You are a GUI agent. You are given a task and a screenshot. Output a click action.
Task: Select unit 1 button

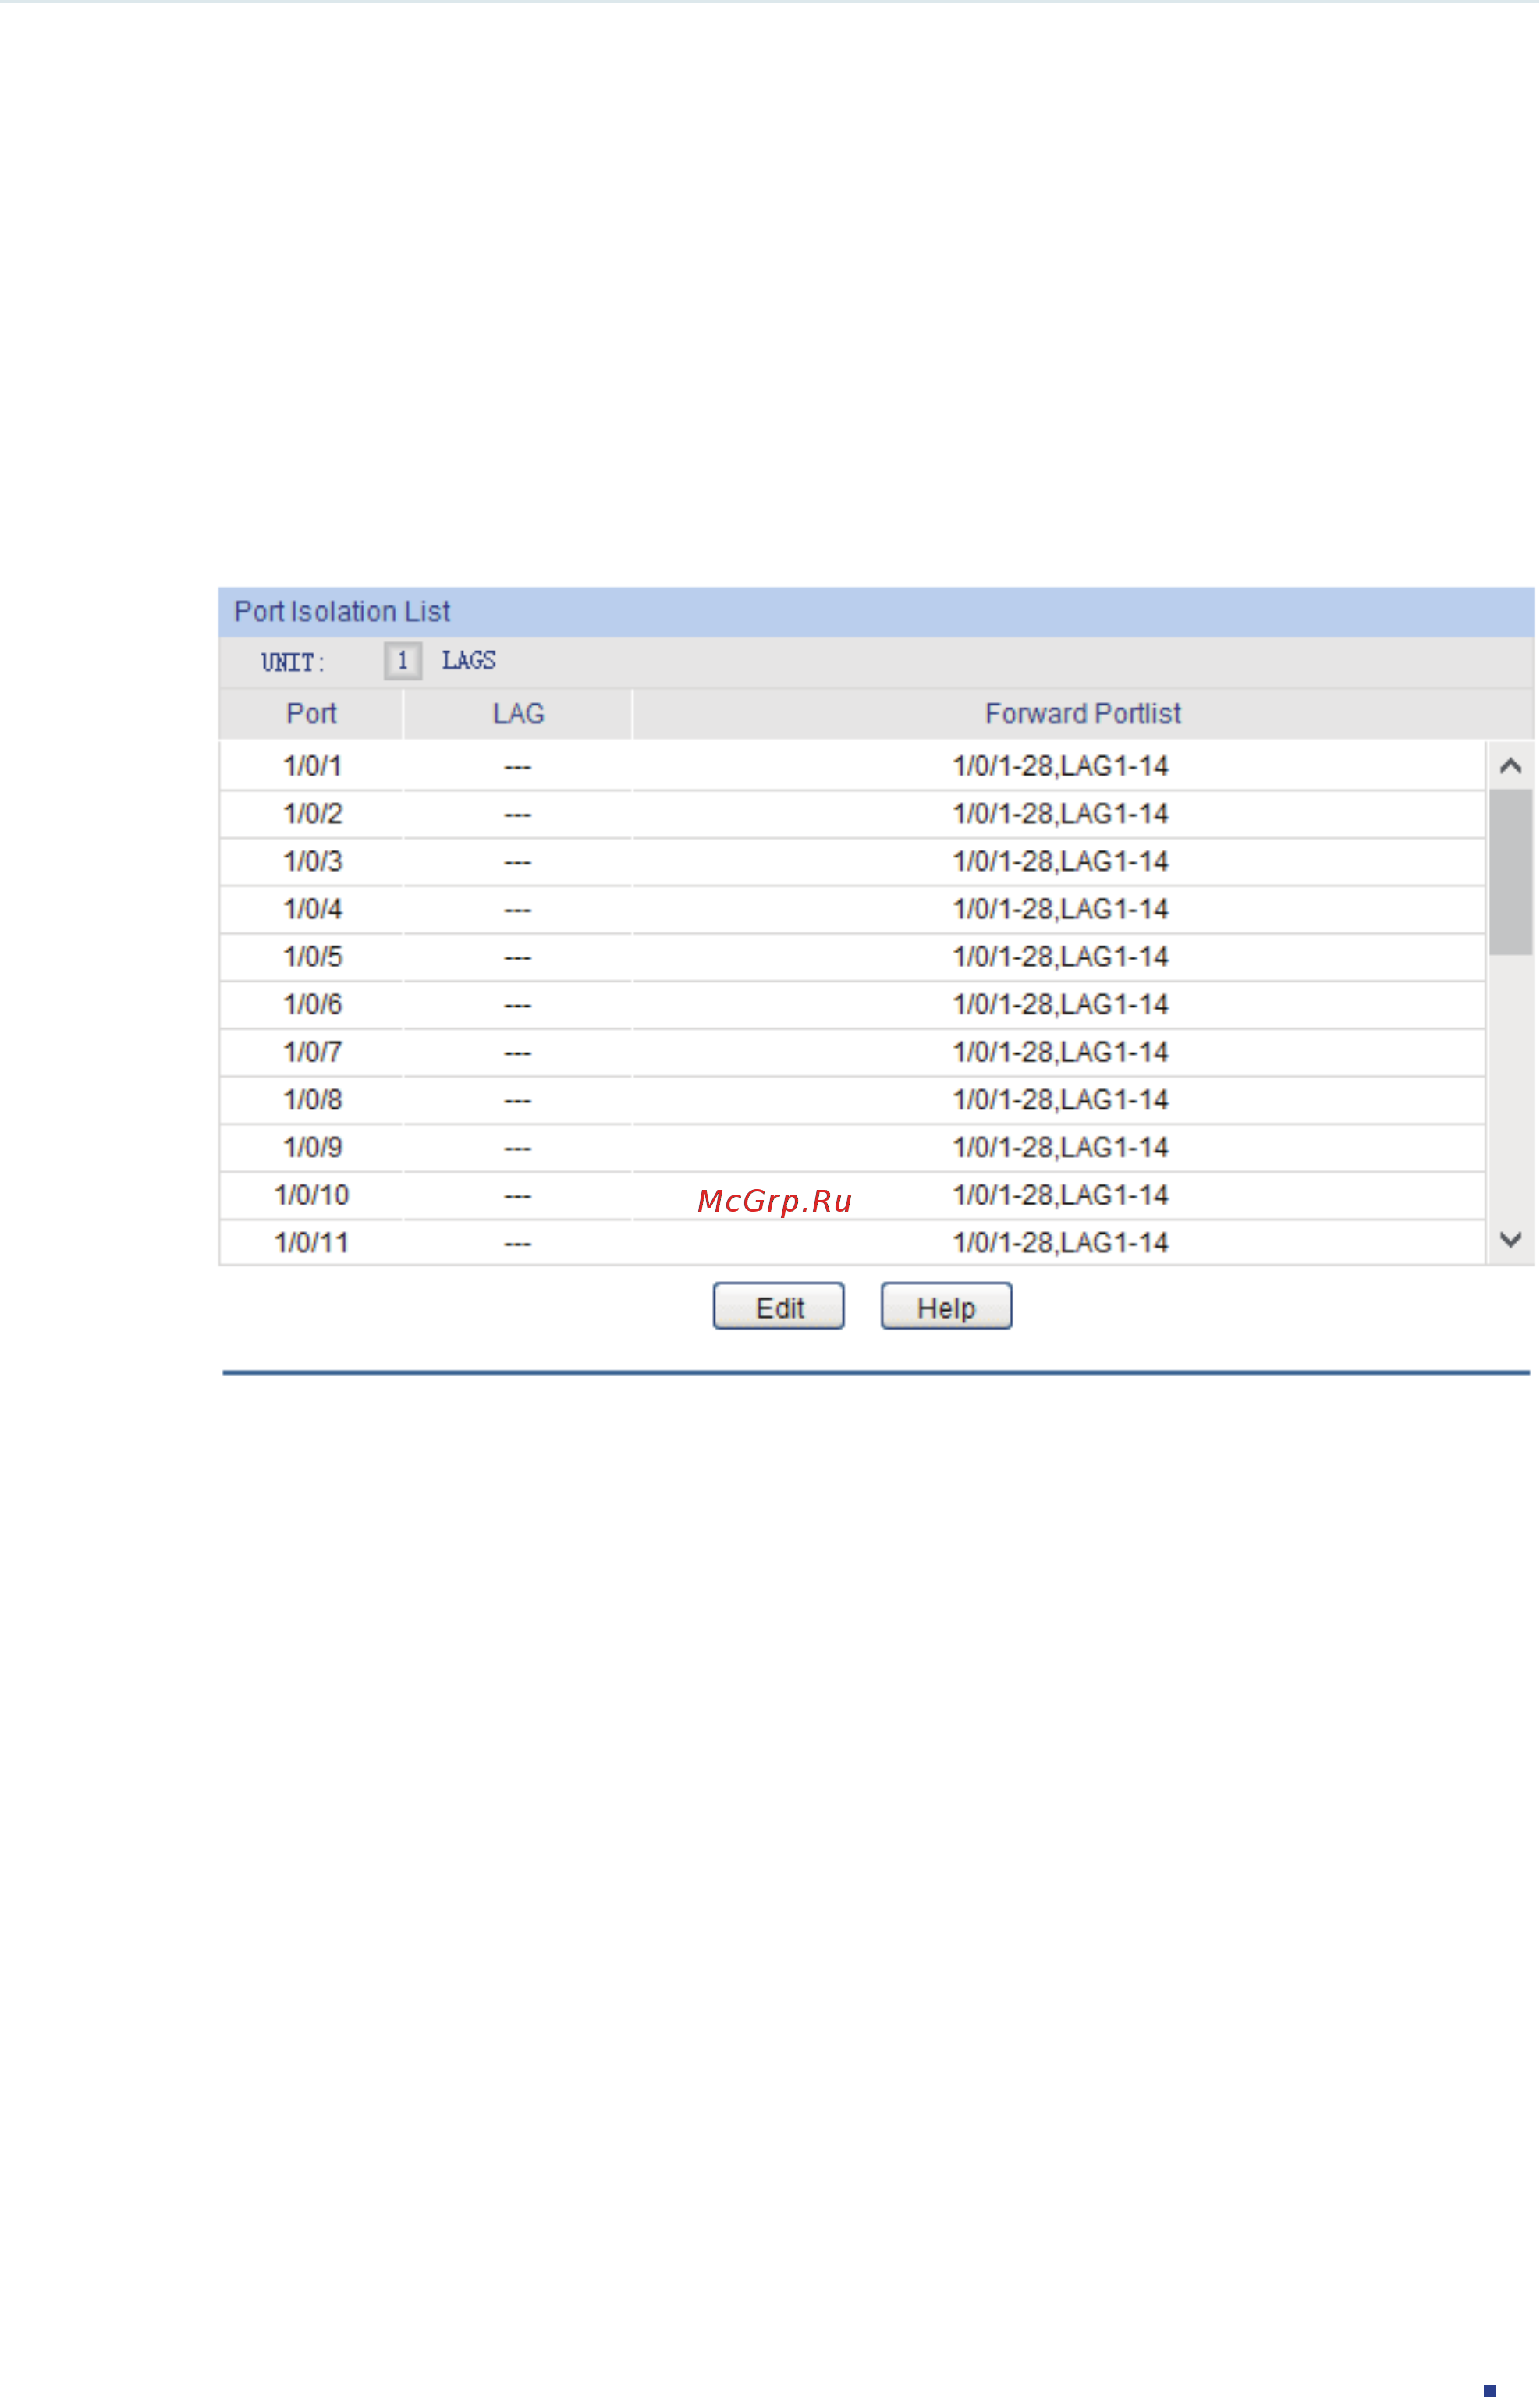pos(402,660)
